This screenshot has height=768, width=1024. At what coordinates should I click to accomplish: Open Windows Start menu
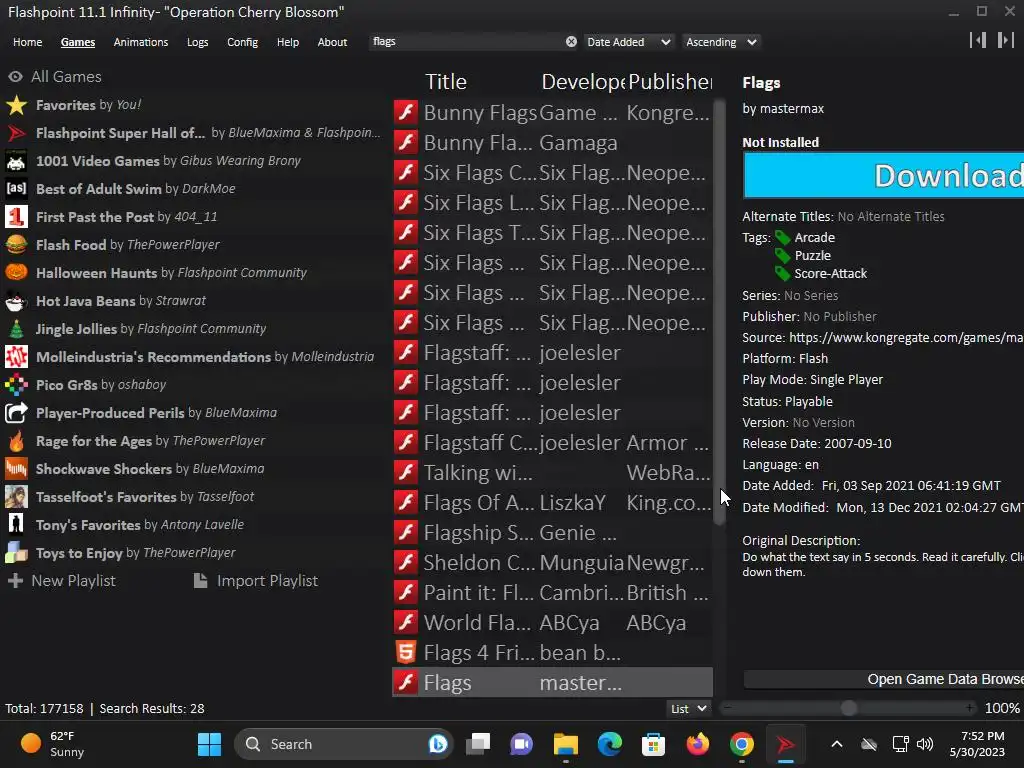[x=210, y=744]
